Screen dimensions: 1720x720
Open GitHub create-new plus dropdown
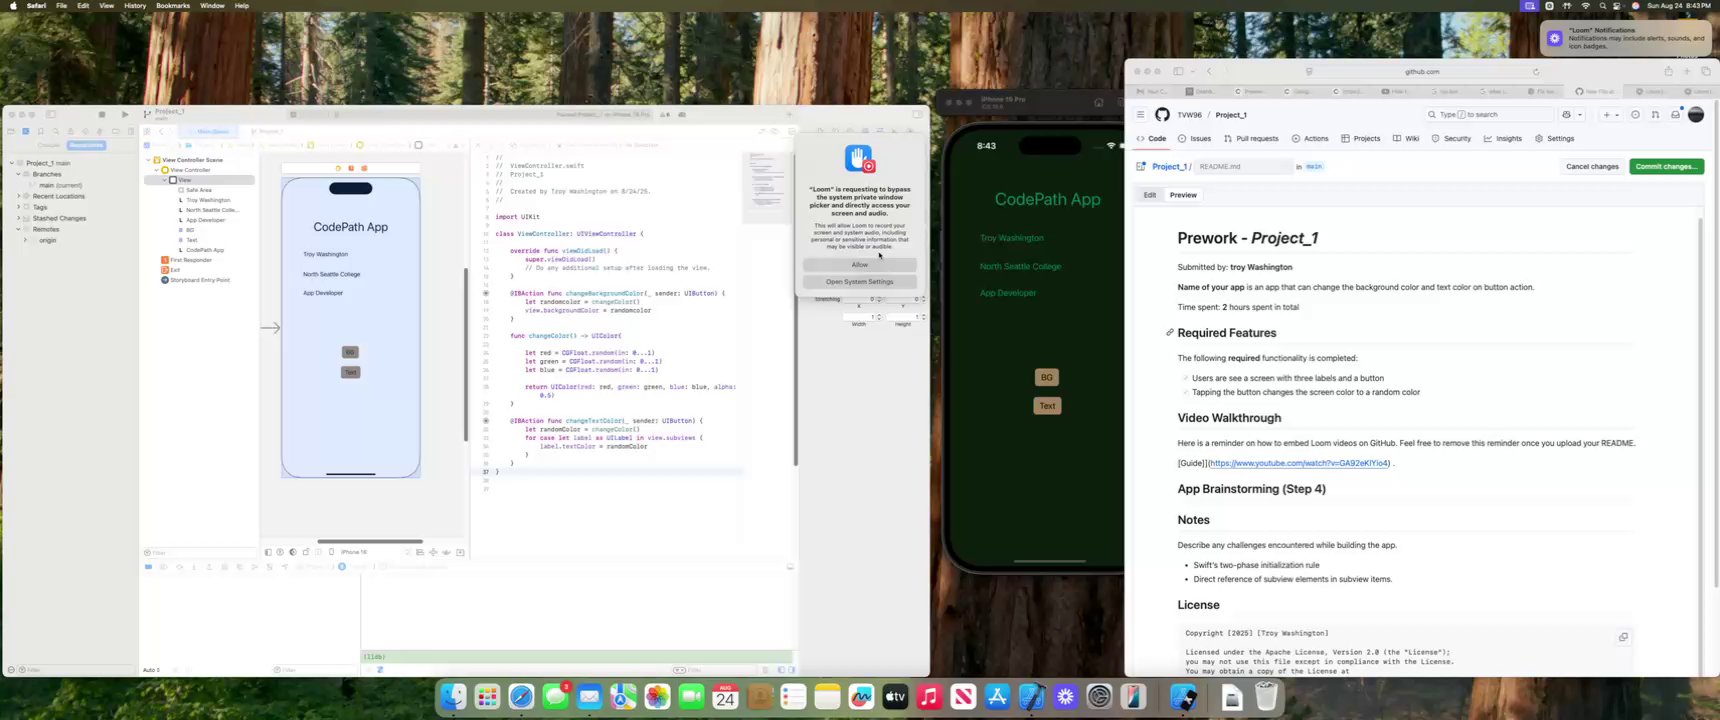[x=1610, y=115]
